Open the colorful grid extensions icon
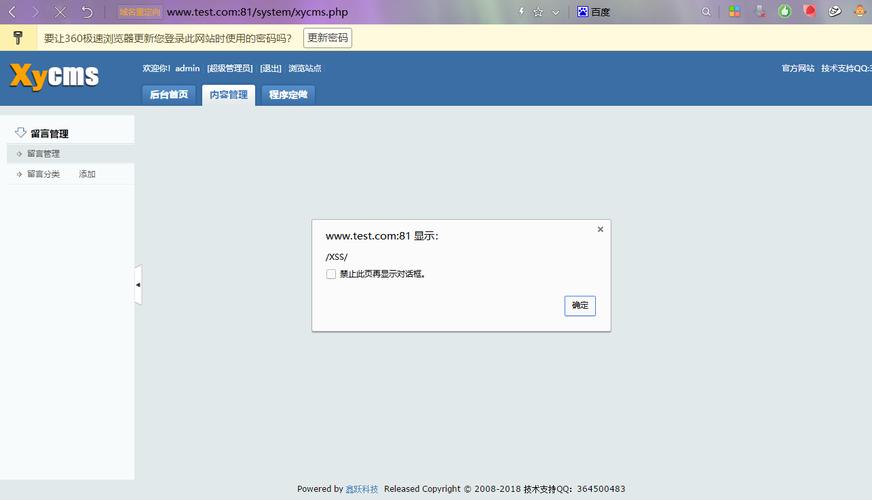 click(735, 12)
